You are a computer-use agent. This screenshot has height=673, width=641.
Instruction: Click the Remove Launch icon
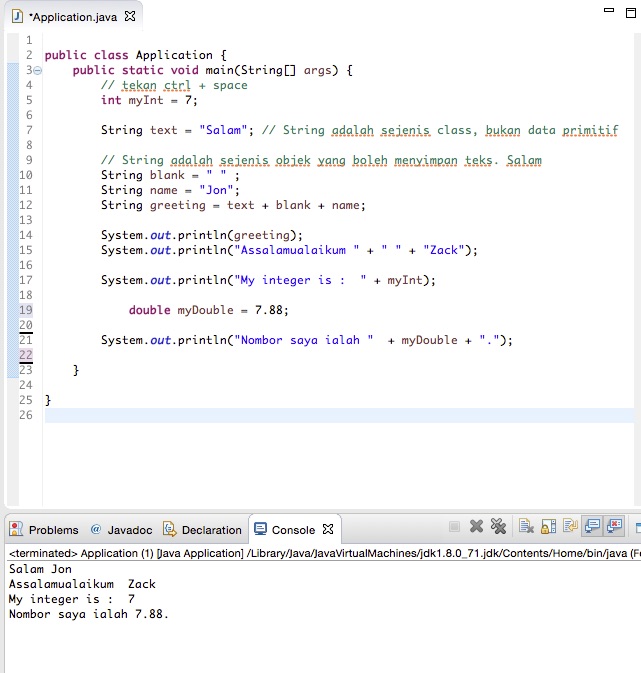pyautogui.click(x=477, y=527)
